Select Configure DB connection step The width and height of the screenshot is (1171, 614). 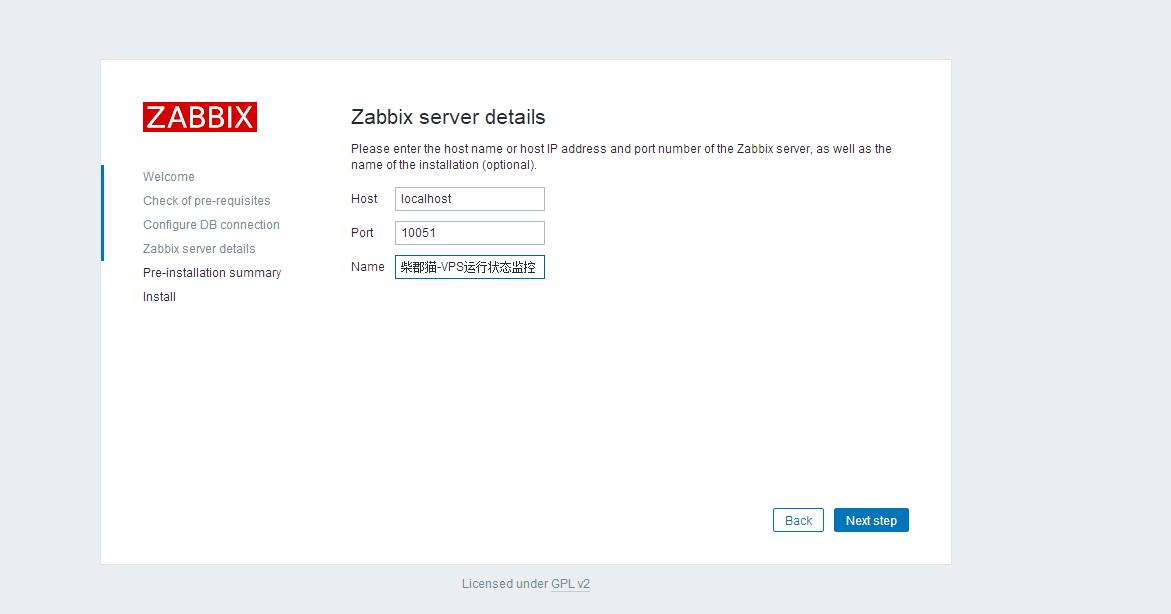(x=211, y=225)
